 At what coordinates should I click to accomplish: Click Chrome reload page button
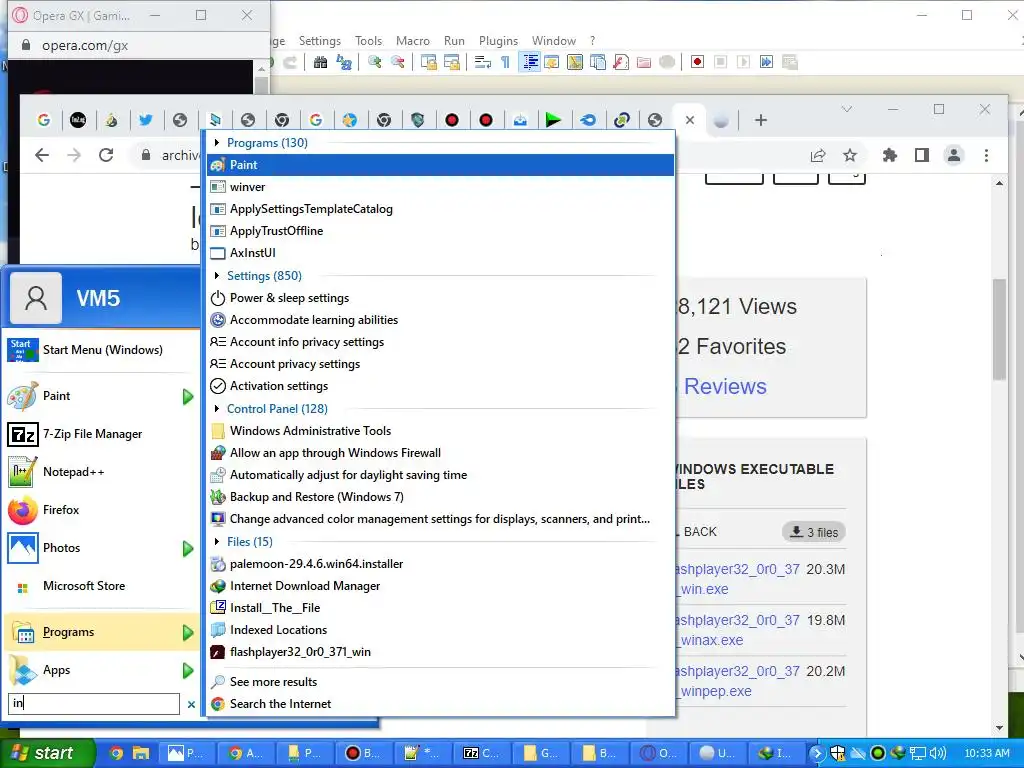(x=106, y=155)
